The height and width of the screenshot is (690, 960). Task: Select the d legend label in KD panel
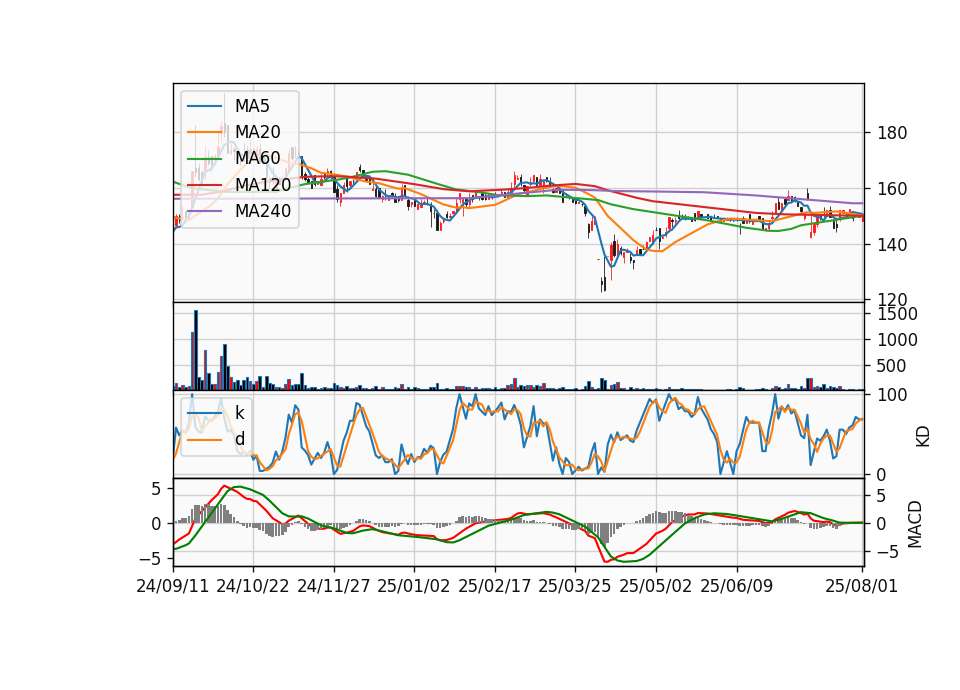pos(239,439)
